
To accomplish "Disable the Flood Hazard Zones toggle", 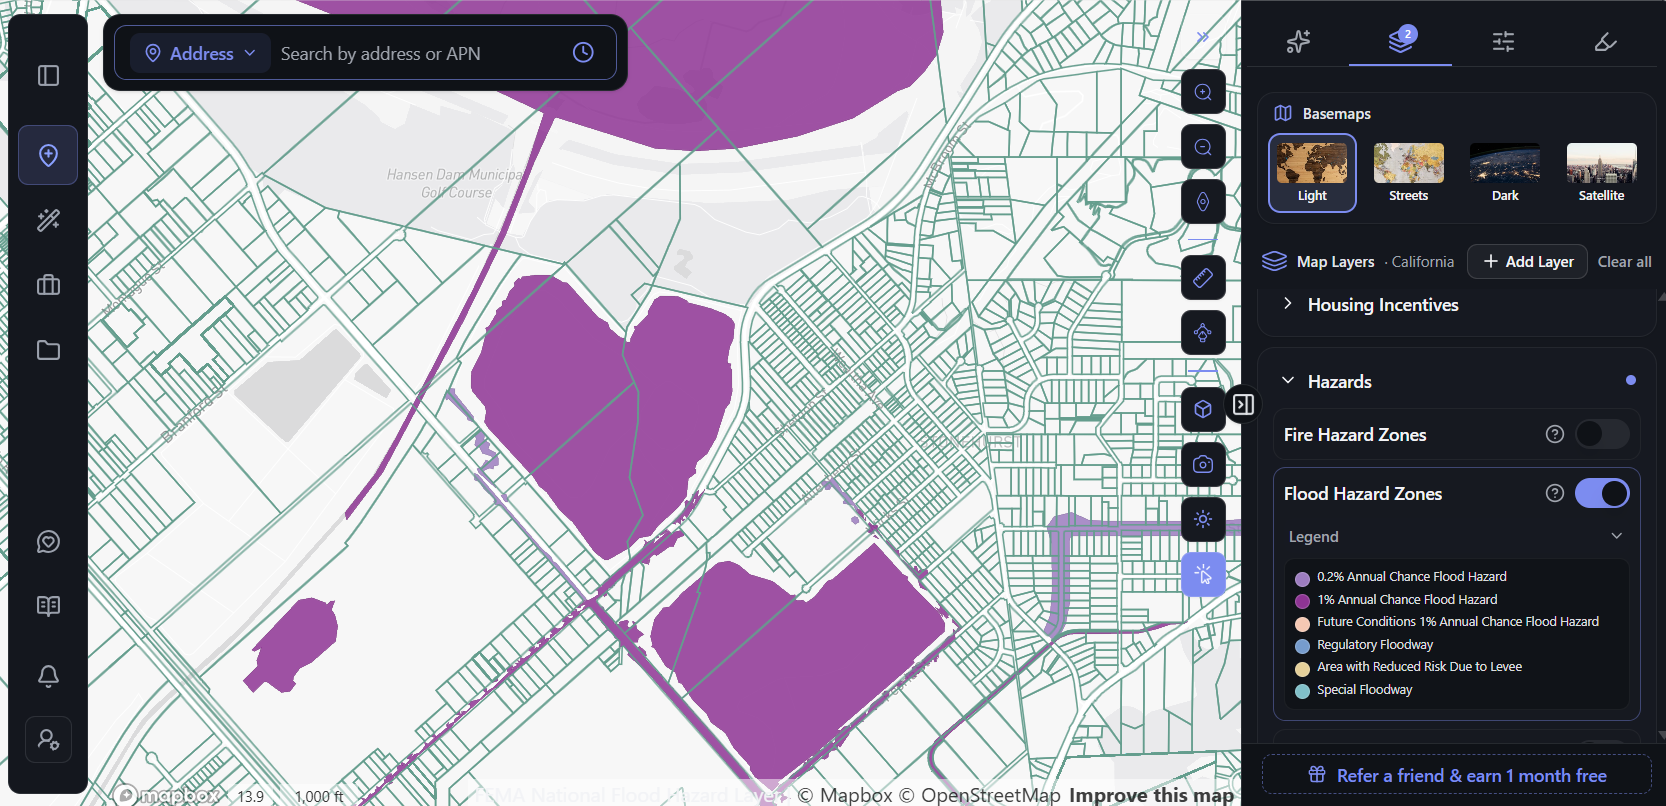I will (1602, 493).
